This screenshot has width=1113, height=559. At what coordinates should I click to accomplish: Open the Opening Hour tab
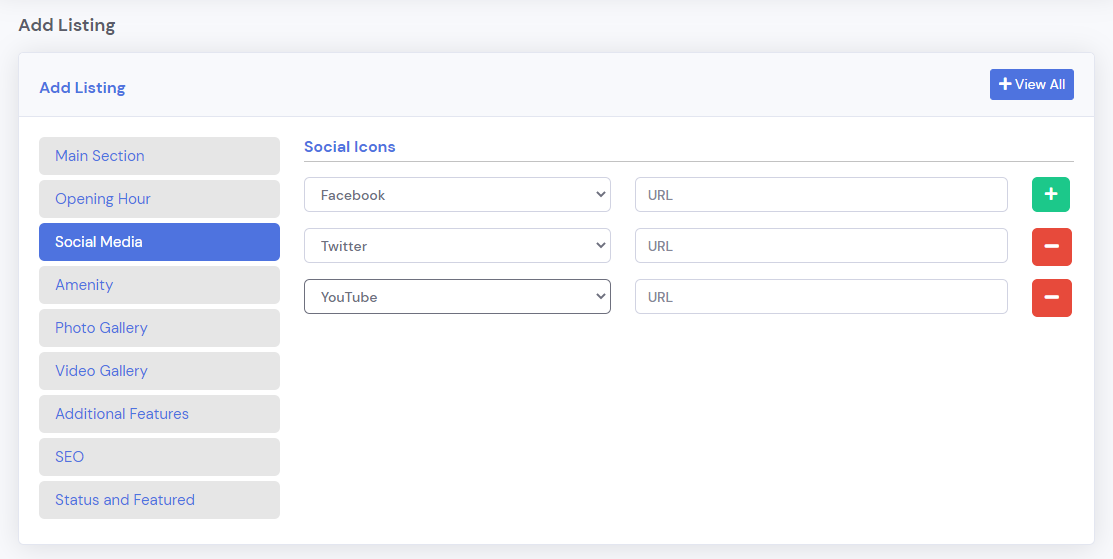[x=159, y=199]
